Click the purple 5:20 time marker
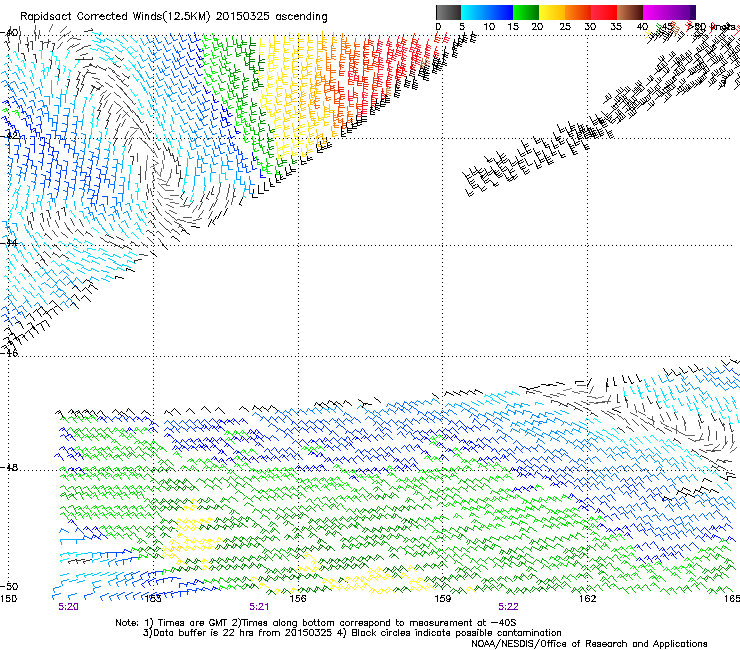 tap(68, 607)
